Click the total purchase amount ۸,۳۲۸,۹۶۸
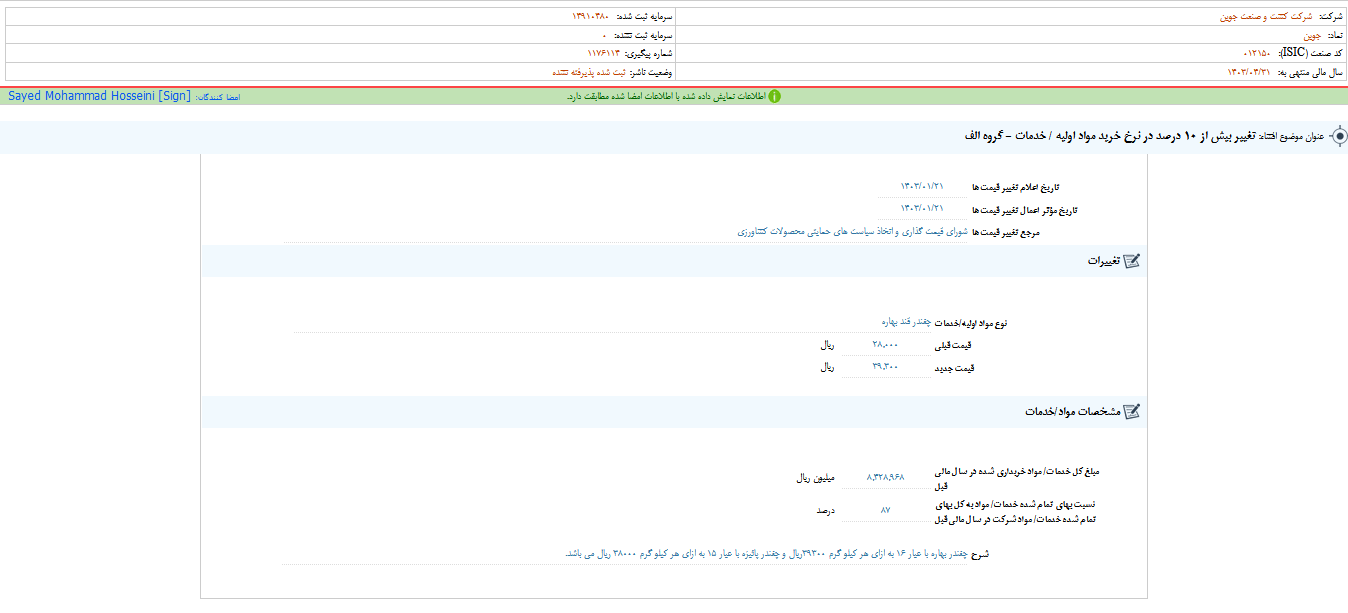This screenshot has width=1348, height=613. click(887, 478)
